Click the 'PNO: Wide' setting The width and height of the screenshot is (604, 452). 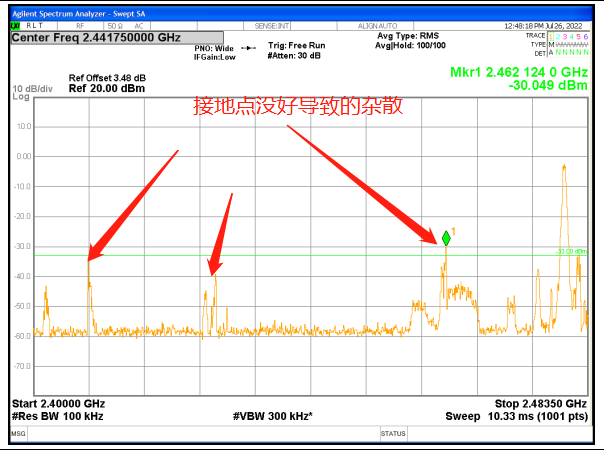point(214,49)
